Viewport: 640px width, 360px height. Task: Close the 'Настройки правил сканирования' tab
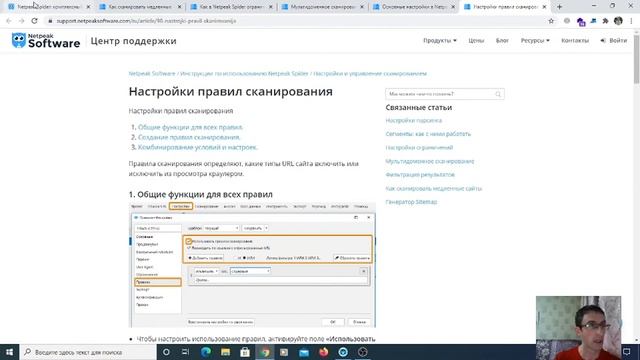[544, 7]
